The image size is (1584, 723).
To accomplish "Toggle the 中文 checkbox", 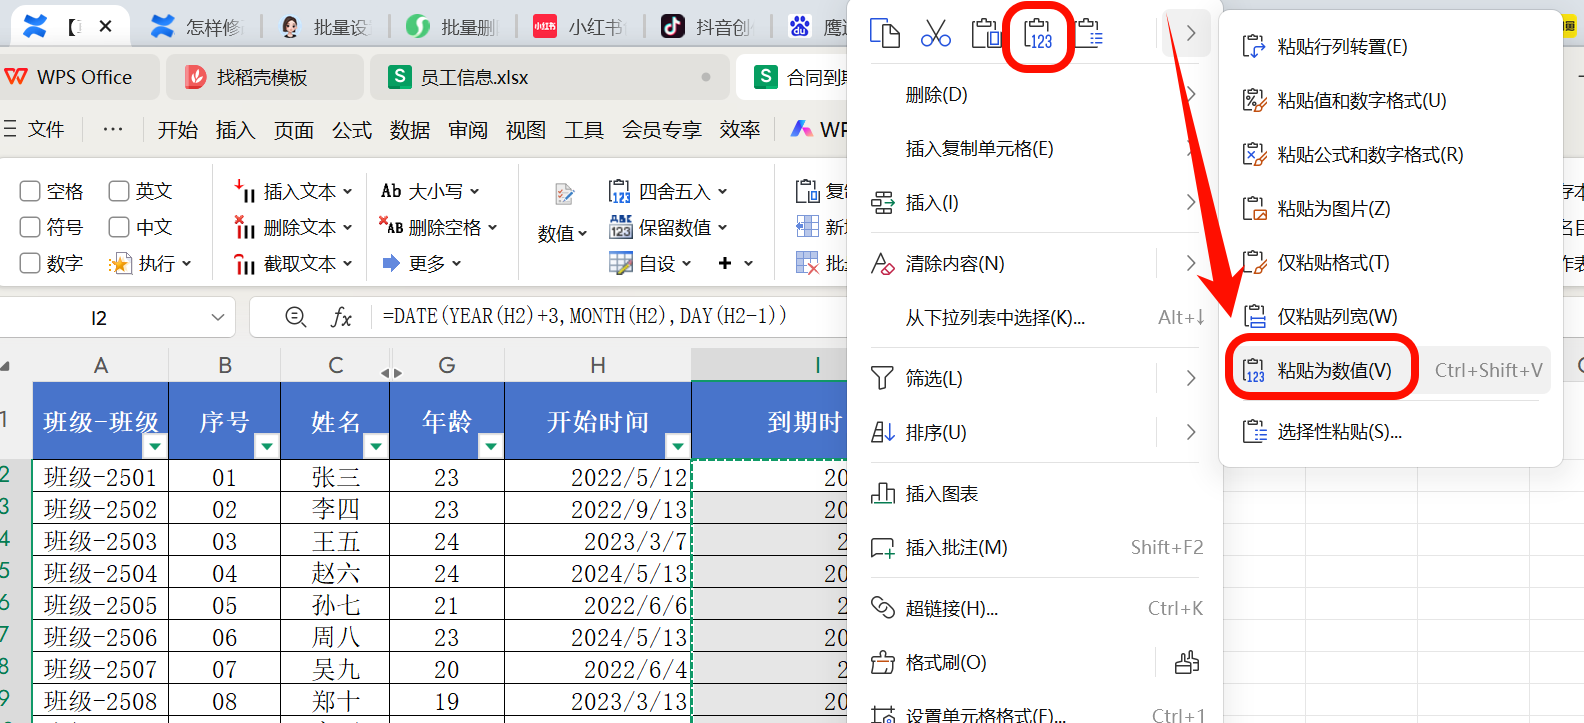I will pos(119,227).
